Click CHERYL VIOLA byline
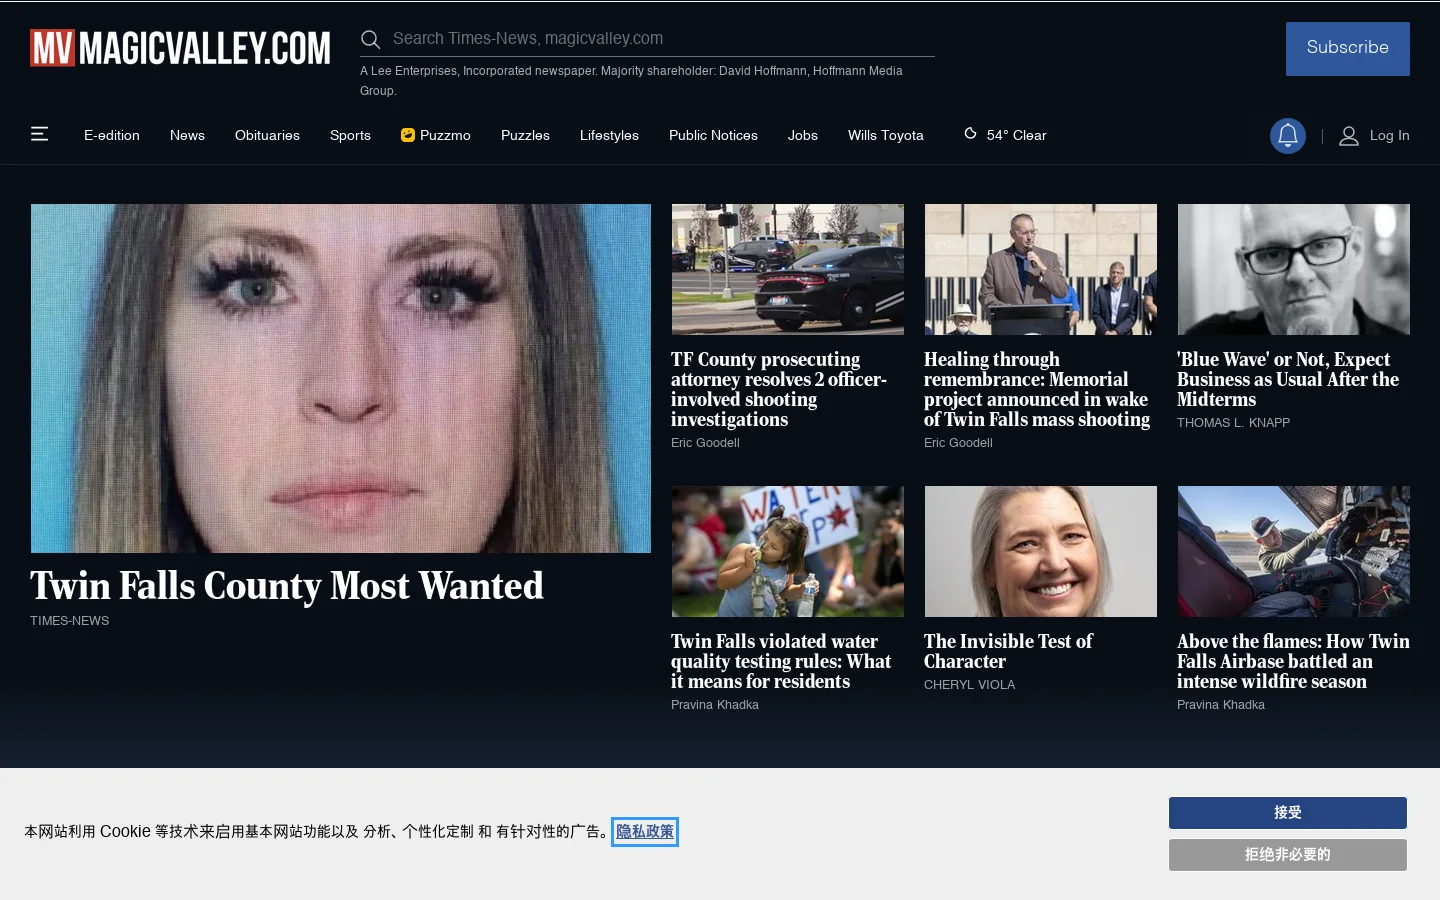This screenshot has height=900, width=1440. (969, 684)
